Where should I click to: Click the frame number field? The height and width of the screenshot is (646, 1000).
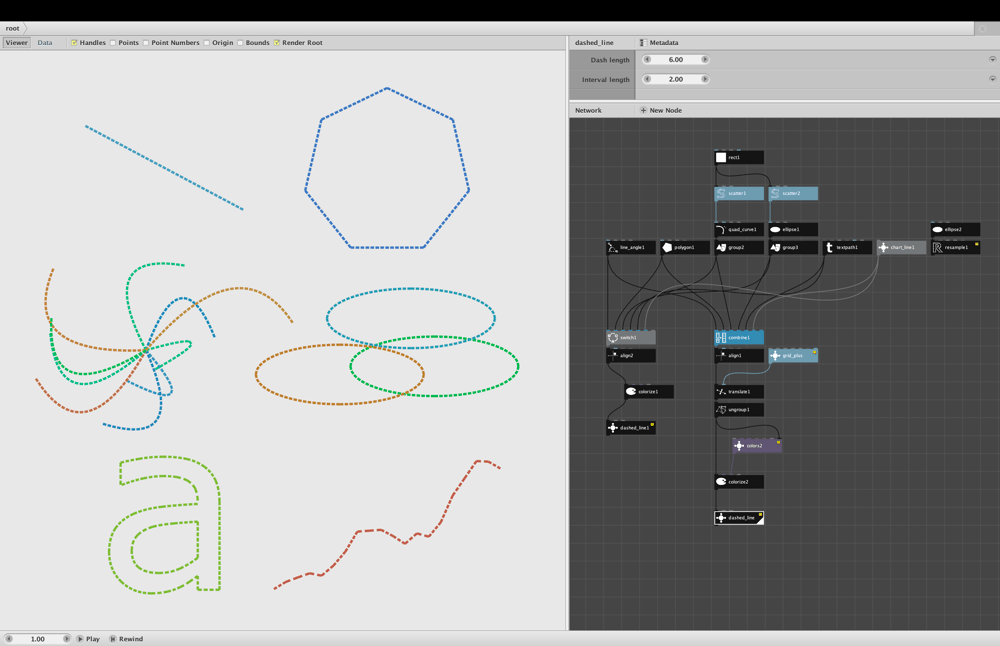coord(38,638)
